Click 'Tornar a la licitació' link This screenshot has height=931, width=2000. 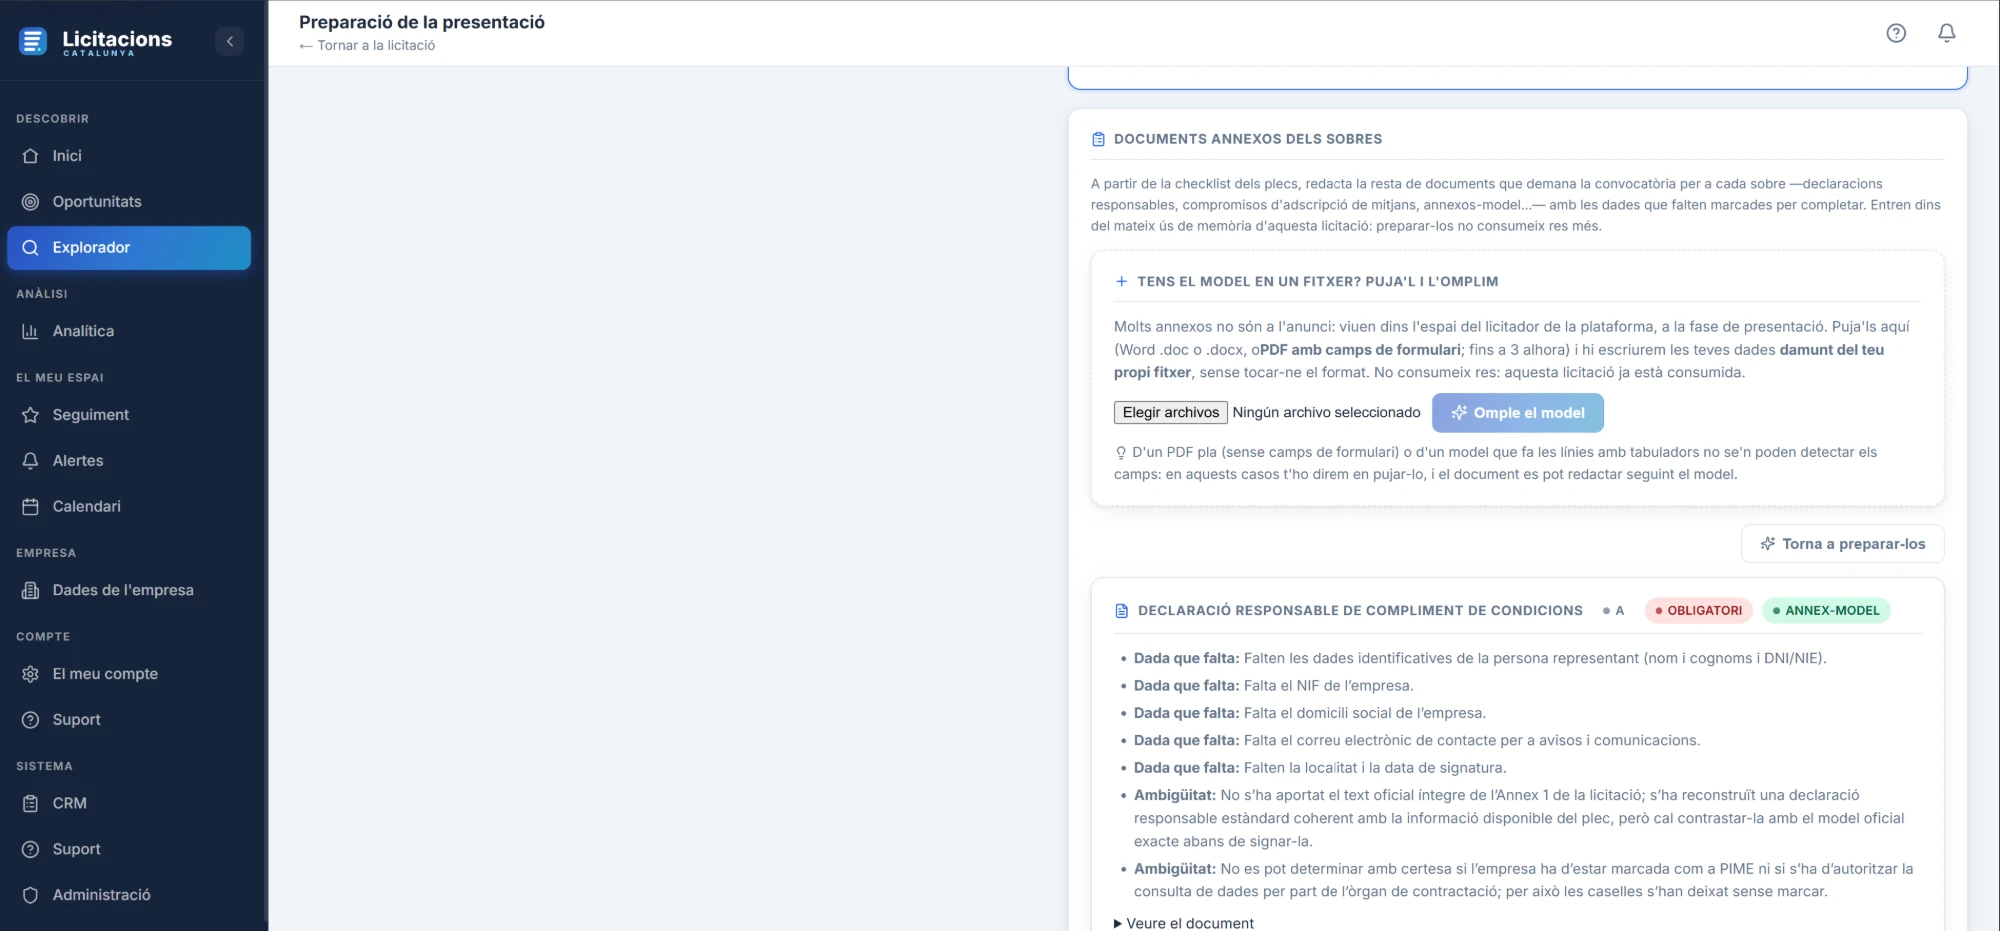point(367,46)
